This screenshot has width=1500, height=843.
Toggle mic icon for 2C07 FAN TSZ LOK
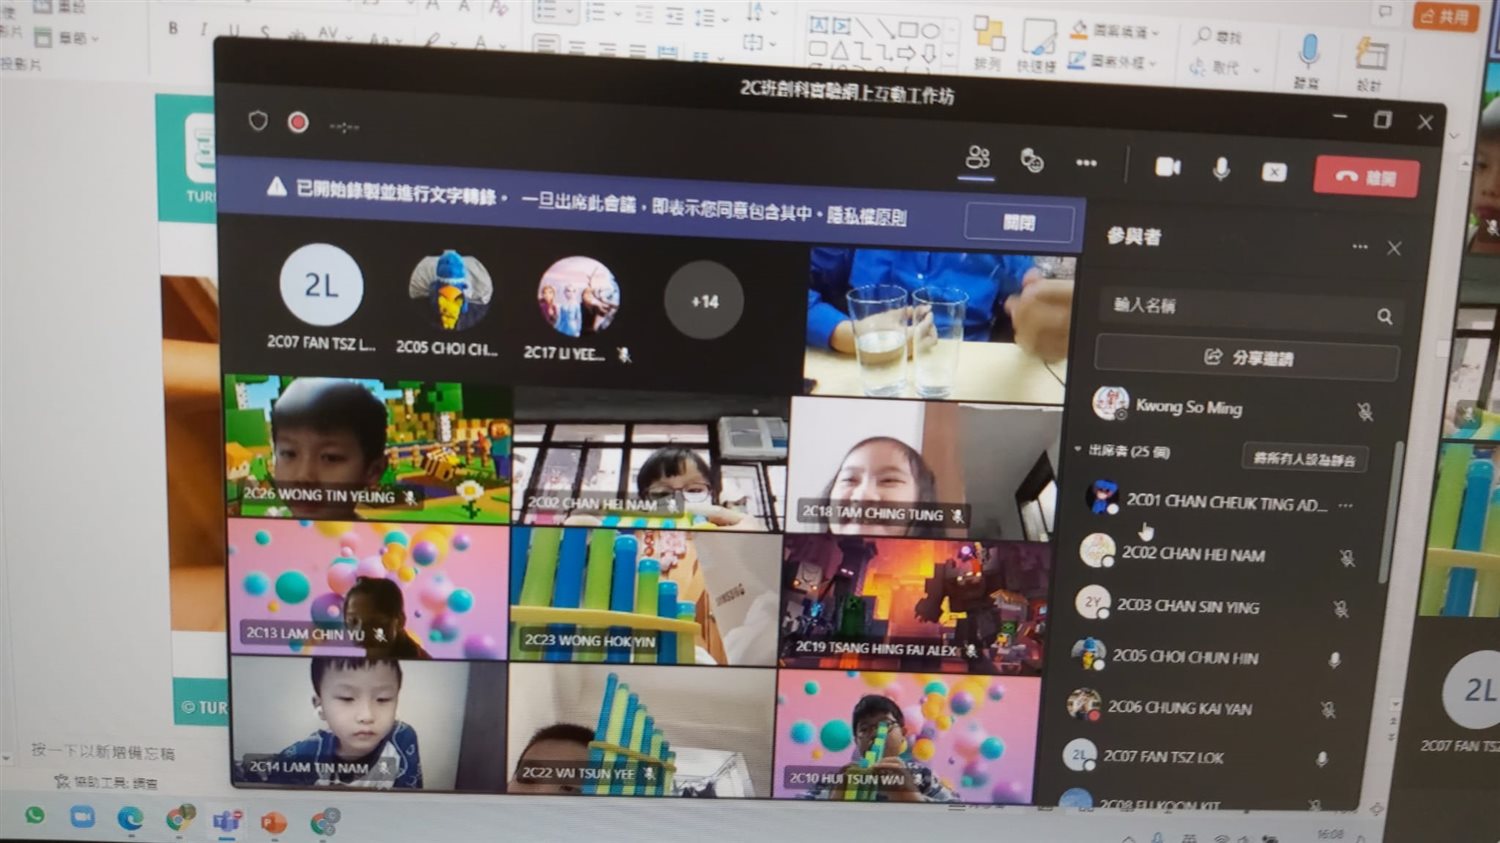1321,759
